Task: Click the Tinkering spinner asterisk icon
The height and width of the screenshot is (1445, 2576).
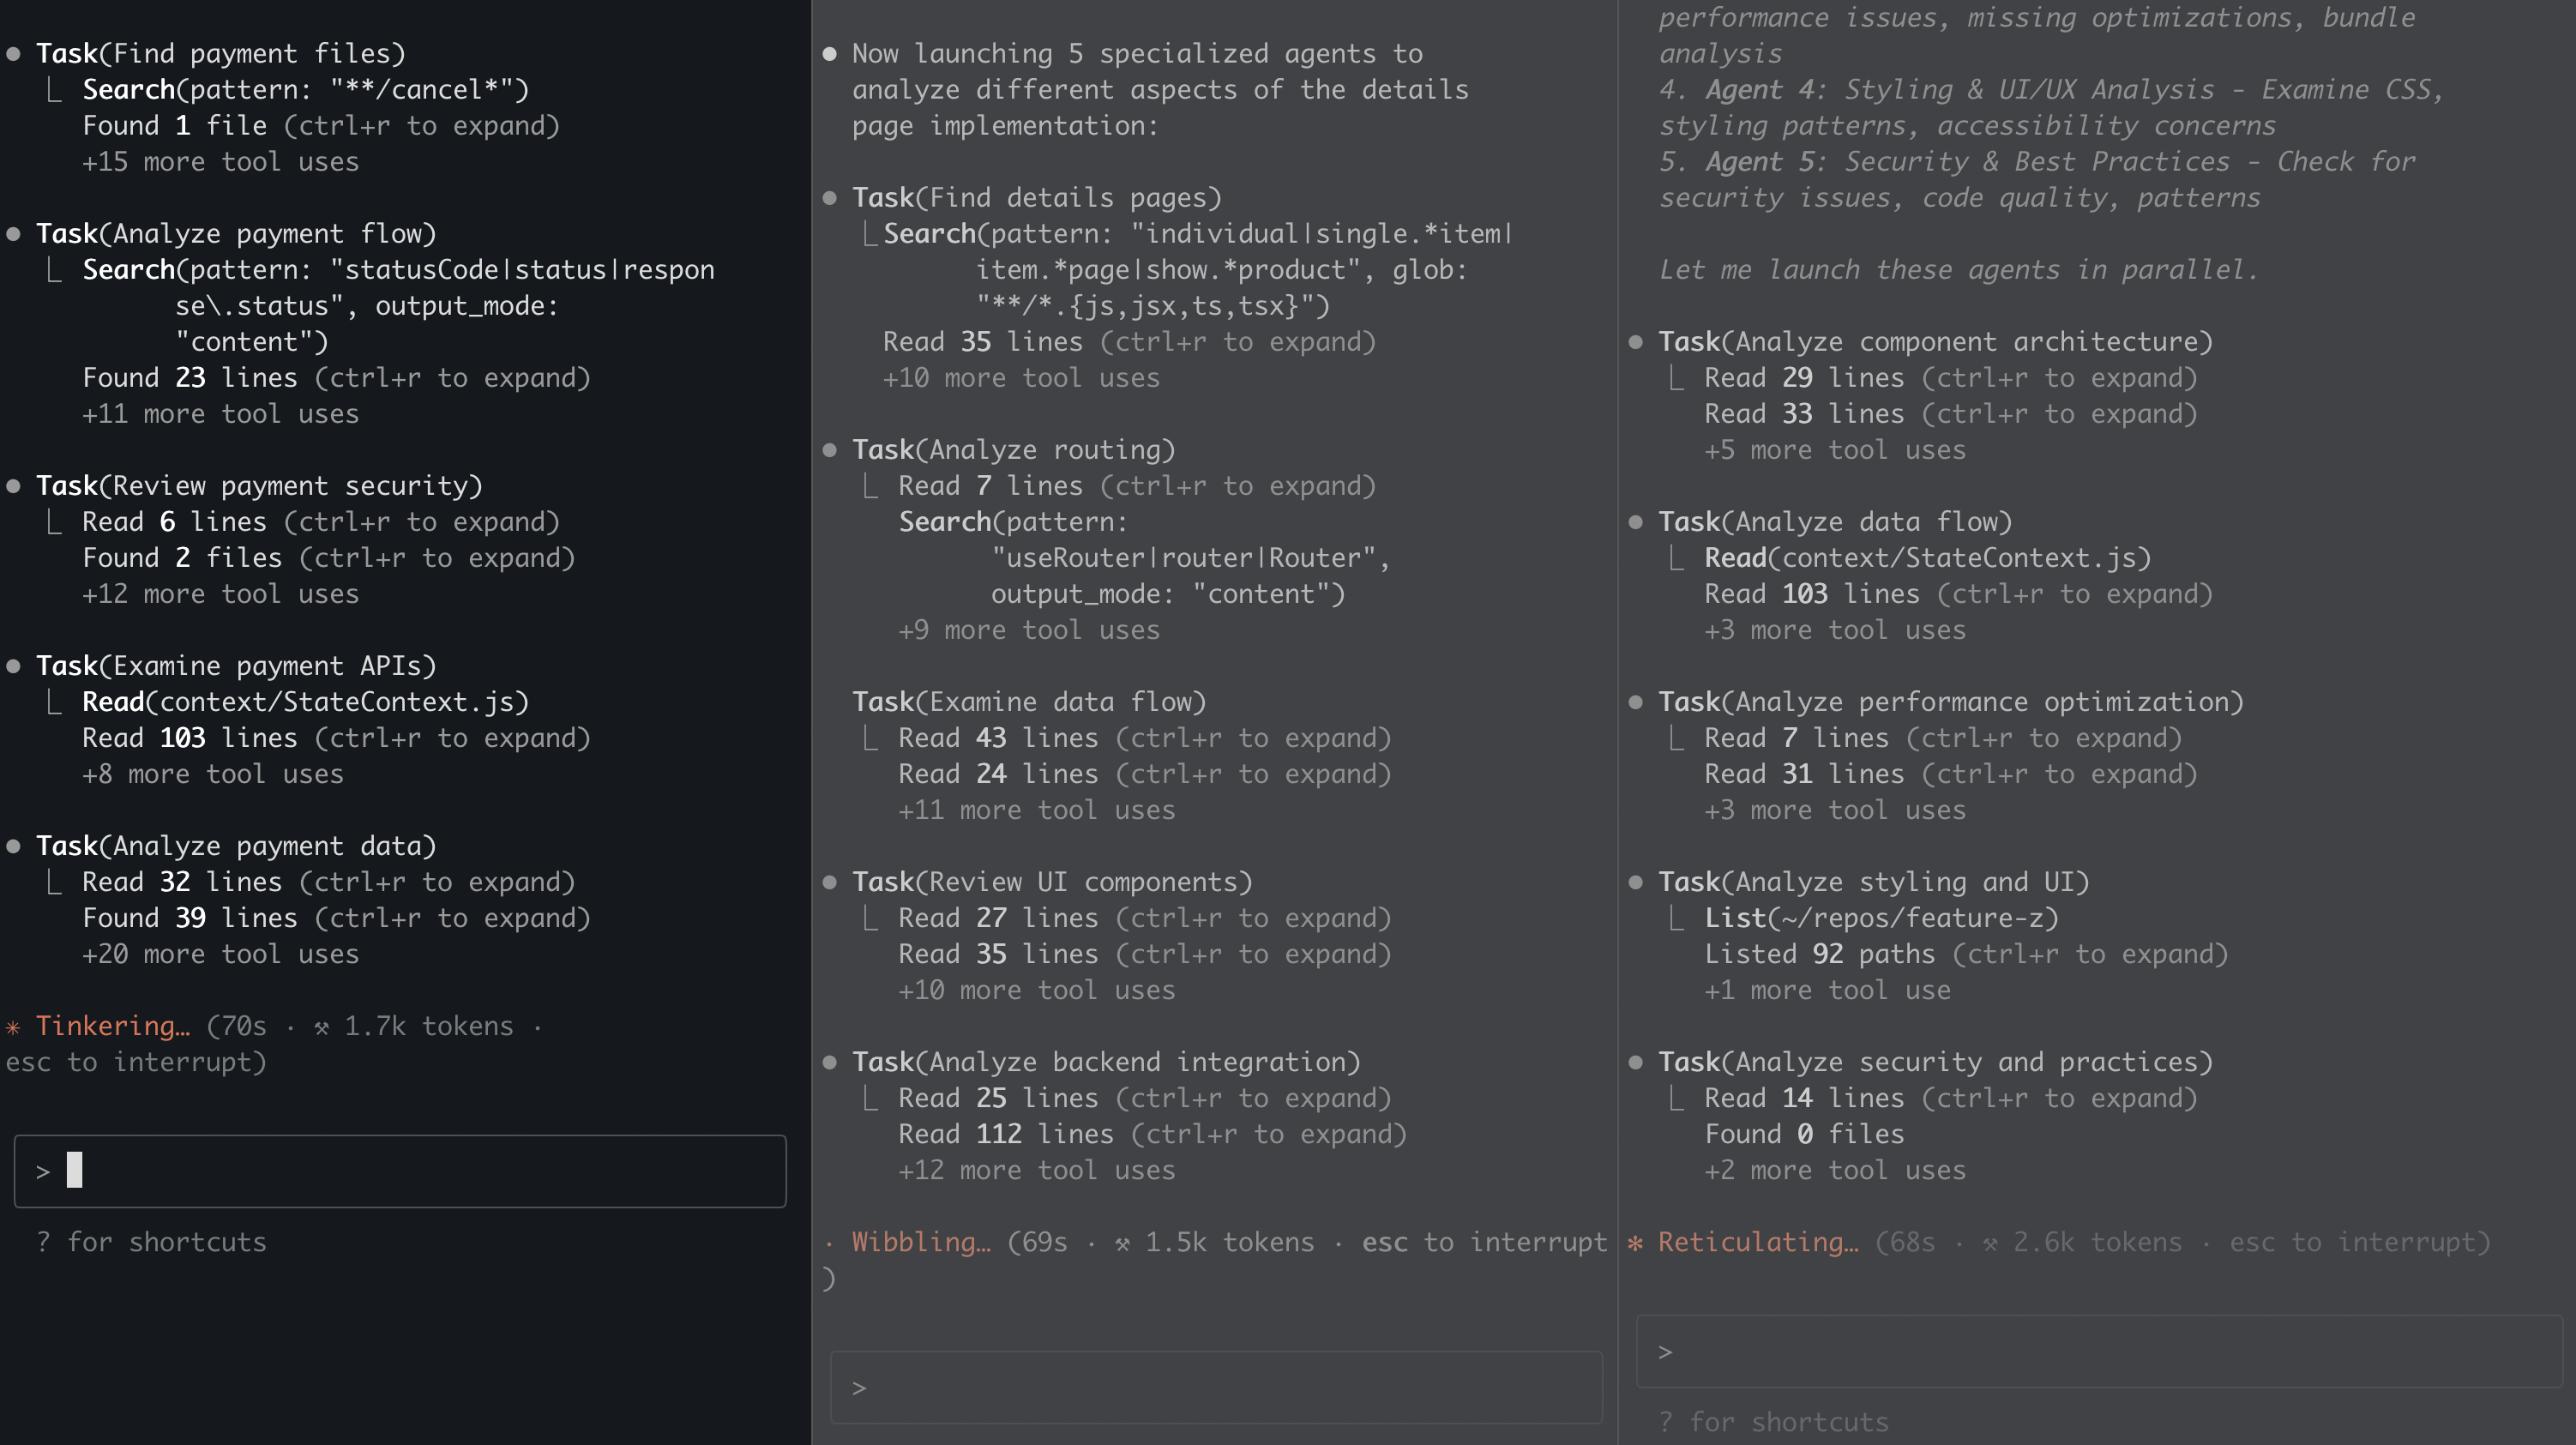Action: coord(13,1027)
